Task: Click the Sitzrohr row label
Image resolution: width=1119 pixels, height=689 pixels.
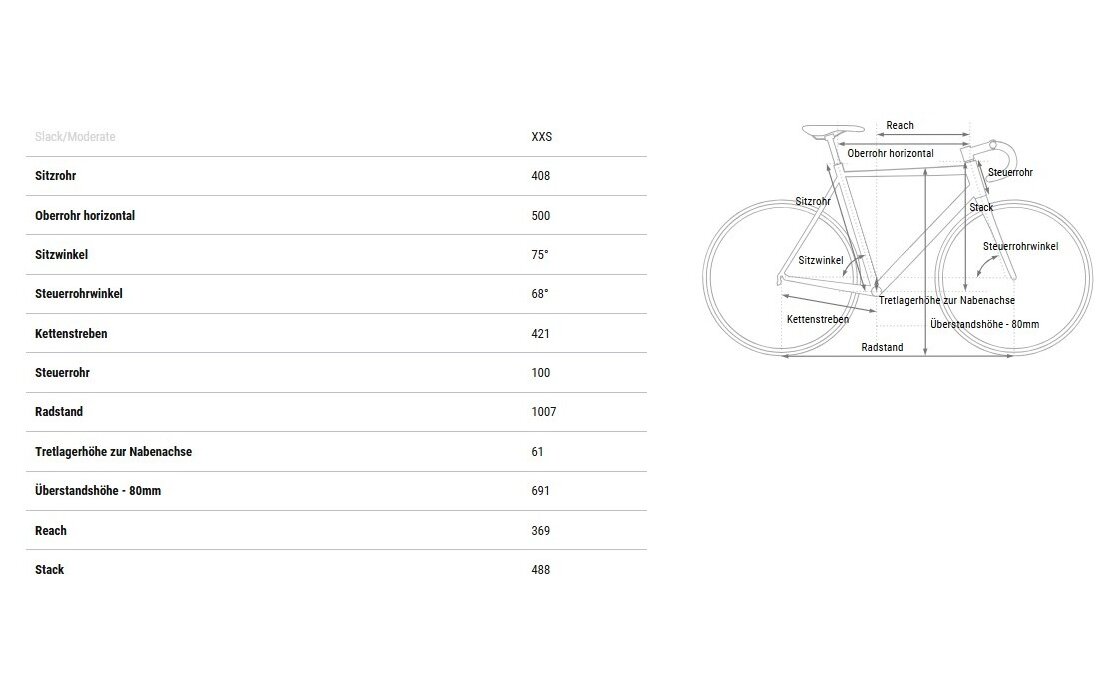Action: click(x=55, y=176)
